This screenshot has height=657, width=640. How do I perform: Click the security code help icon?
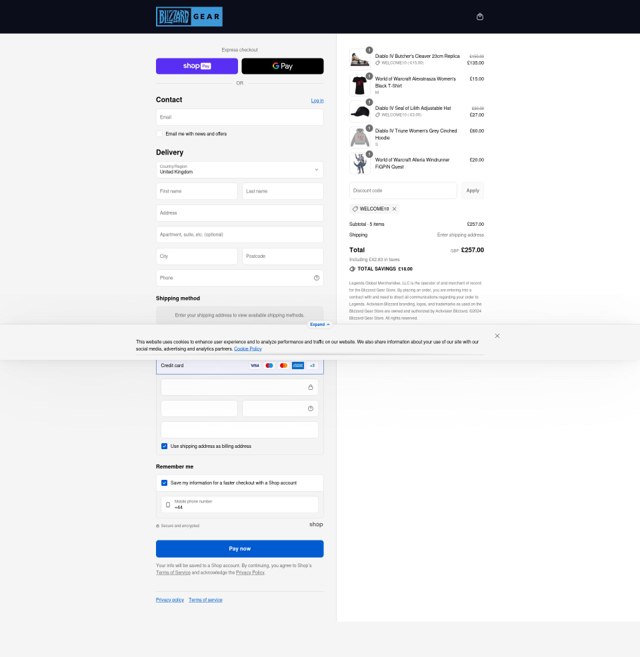pos(311,409)
